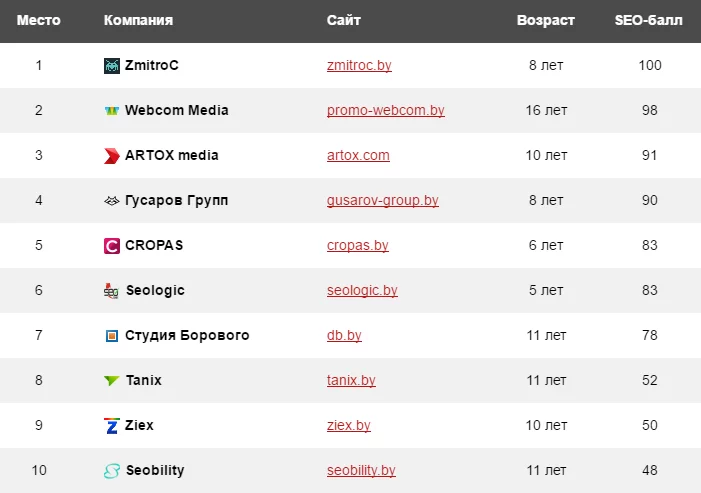701x493 pixels.
Task: Click the 5 лет age cell
Action: coord(546,290)
